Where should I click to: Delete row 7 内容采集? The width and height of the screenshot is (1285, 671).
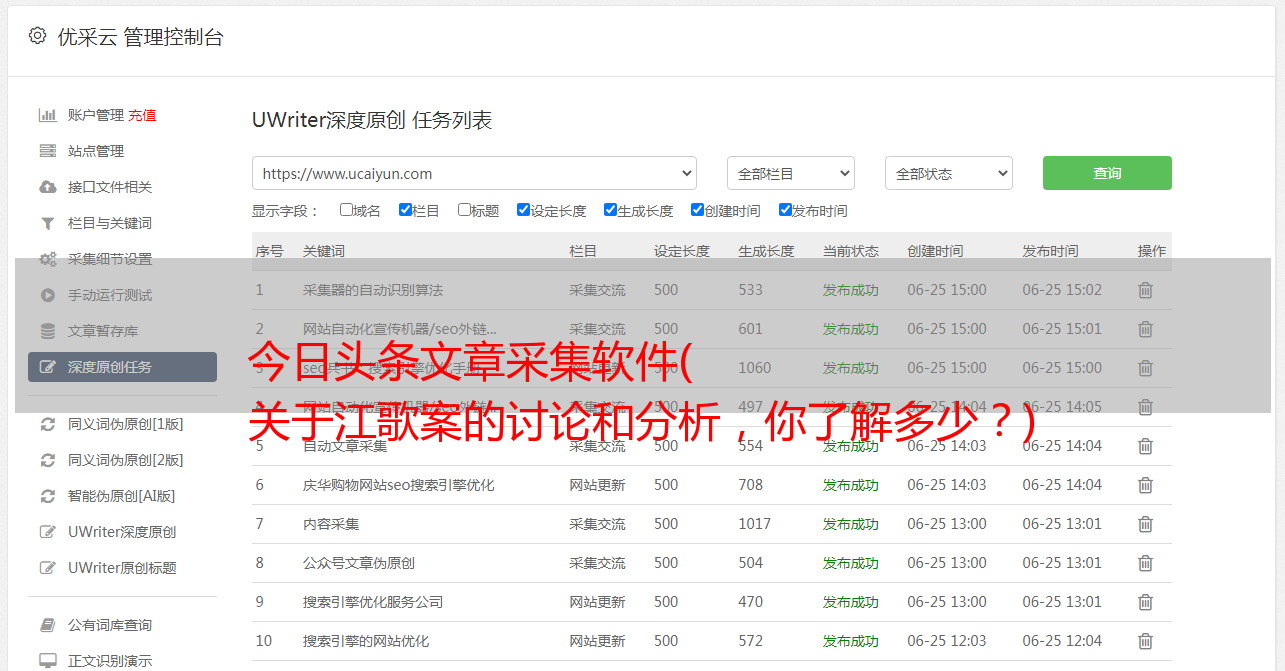[1146, 524]
